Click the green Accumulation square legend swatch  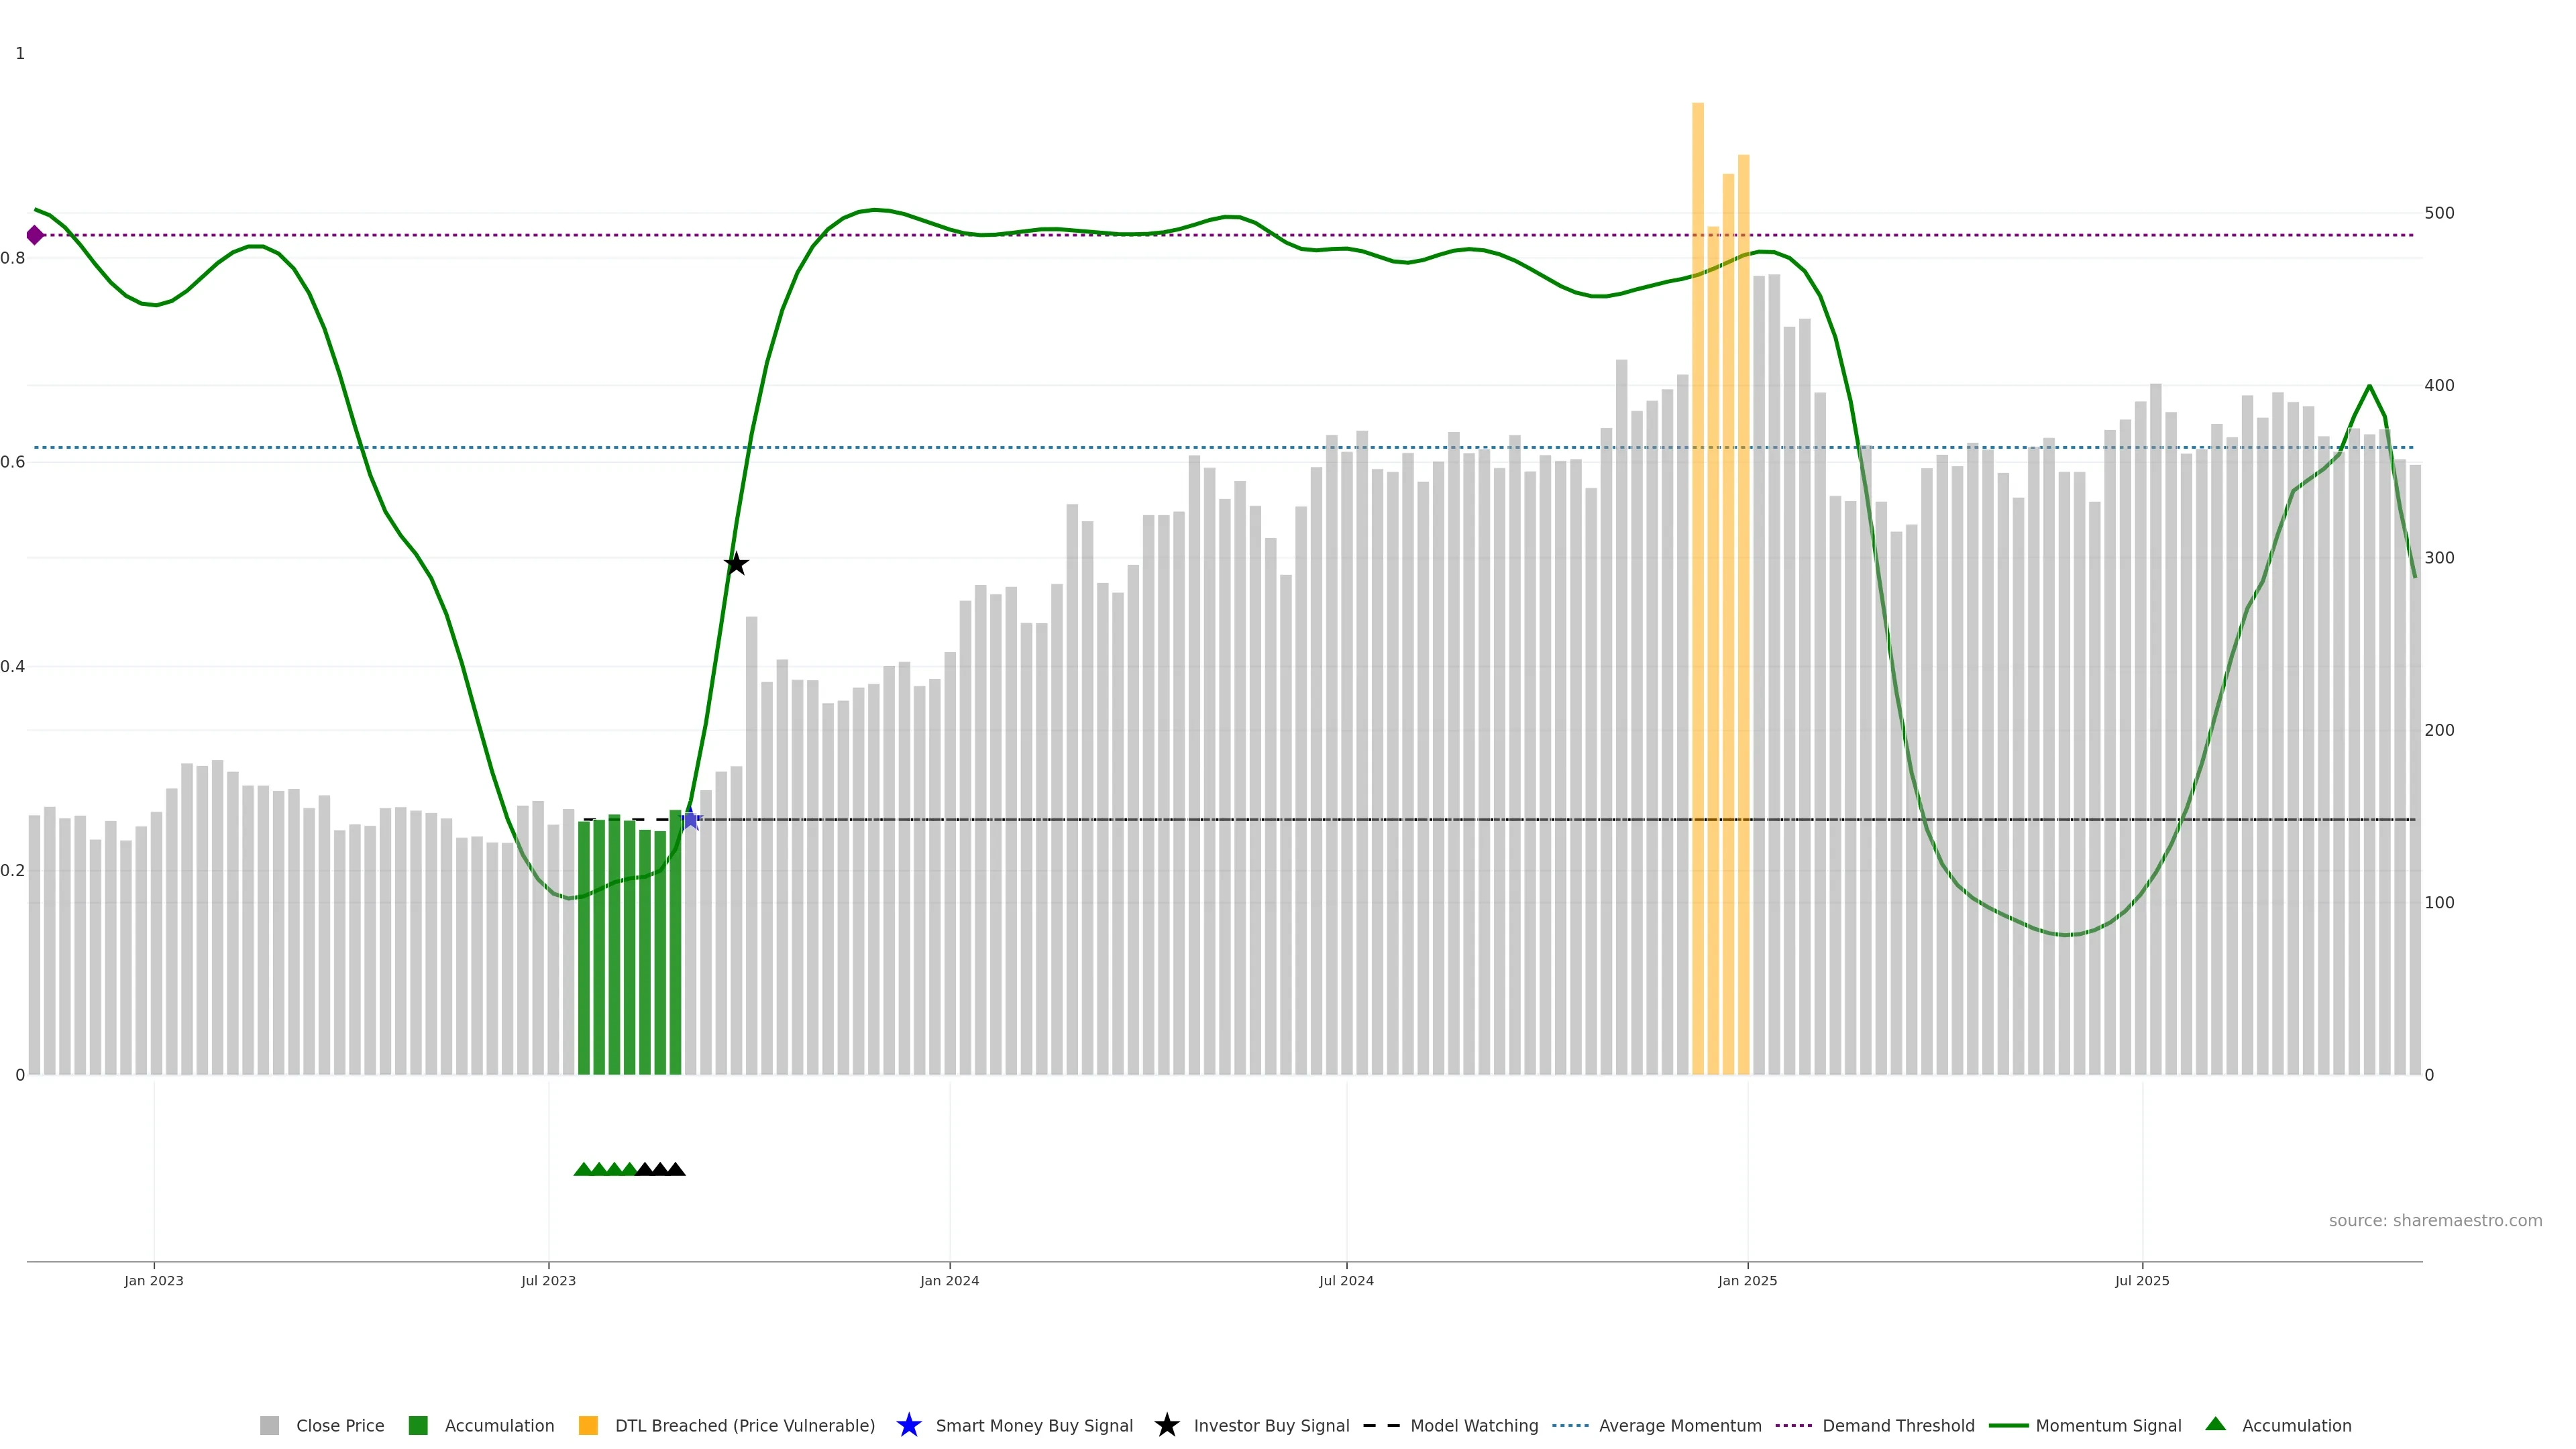point(418,1426)
